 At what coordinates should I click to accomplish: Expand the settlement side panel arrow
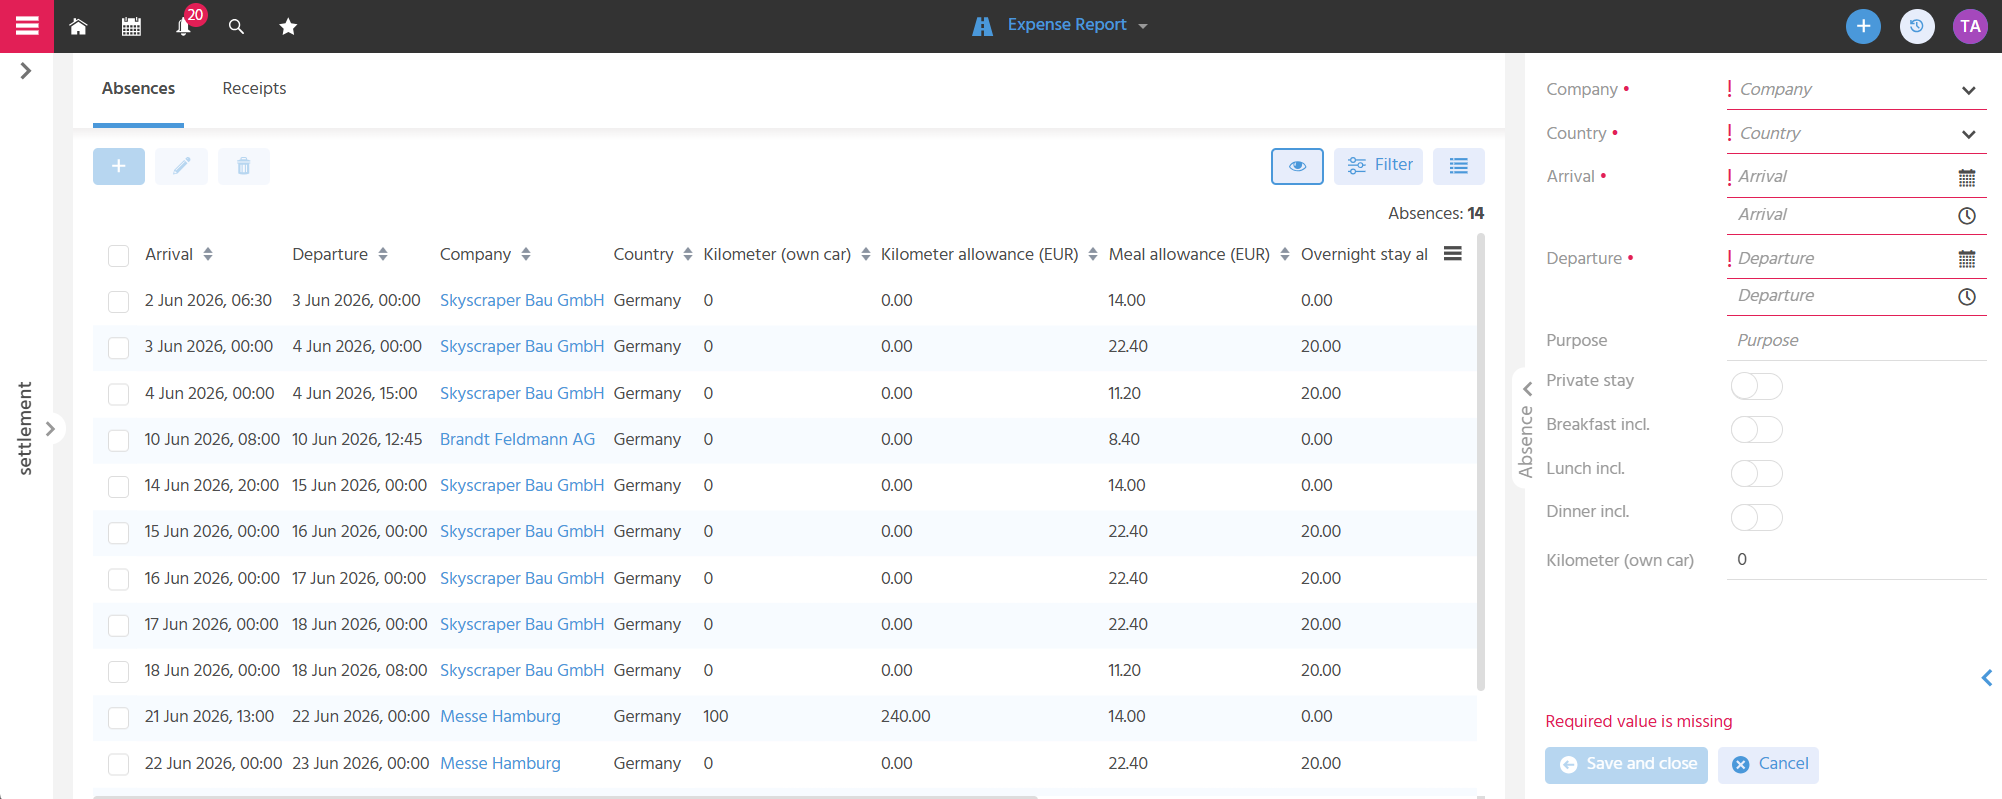tap(50, 428)
